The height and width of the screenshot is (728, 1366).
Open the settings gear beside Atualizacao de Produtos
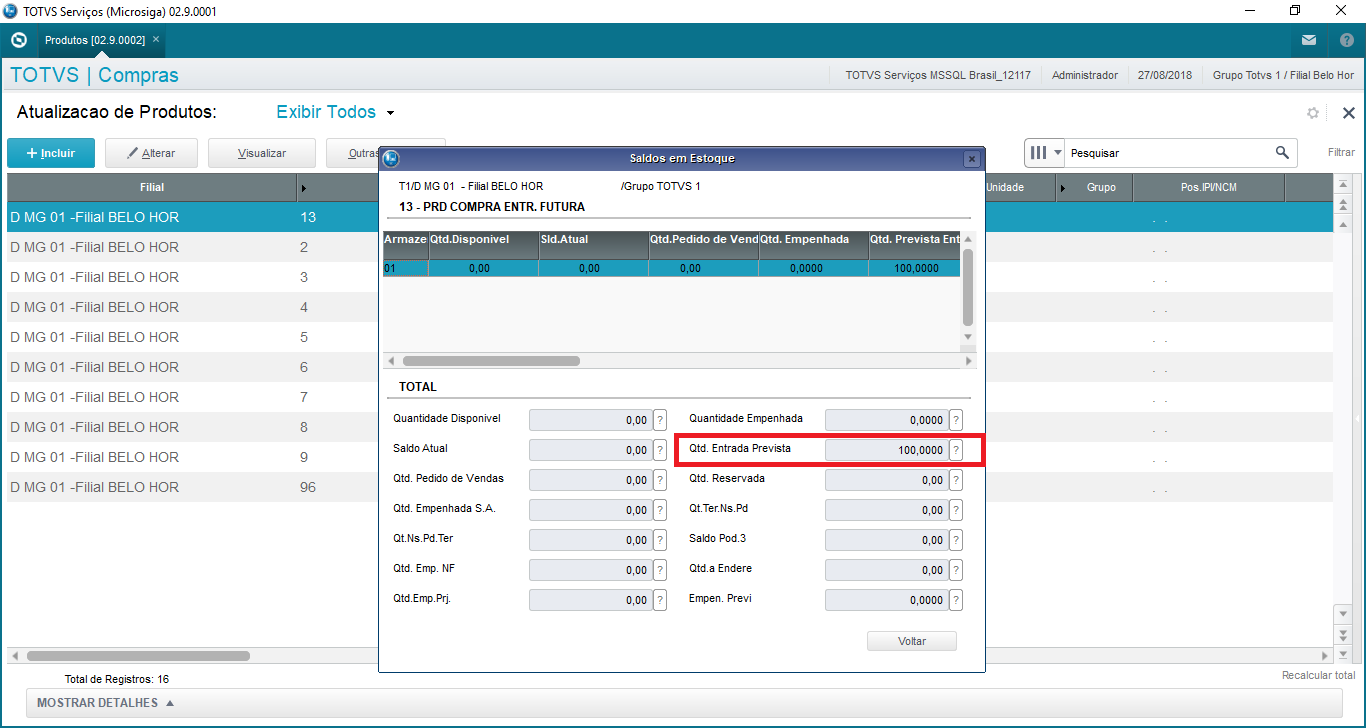pos(1313,113)
